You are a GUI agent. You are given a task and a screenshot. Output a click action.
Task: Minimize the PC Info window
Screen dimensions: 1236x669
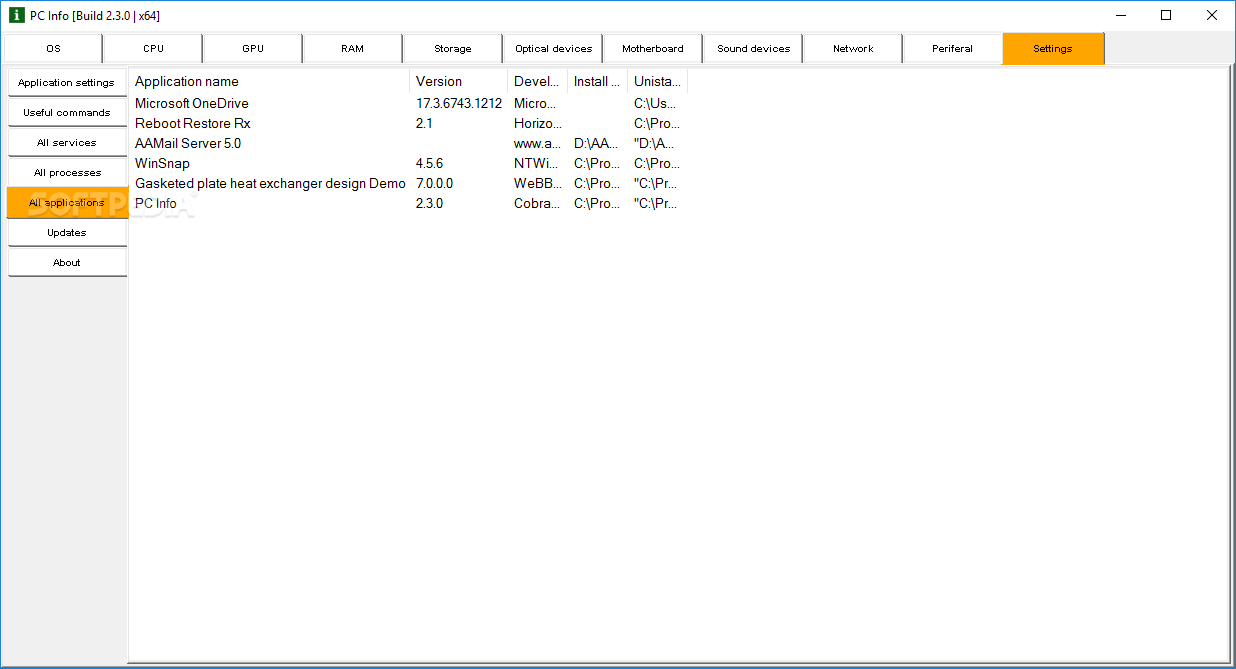click(1120, 15)
